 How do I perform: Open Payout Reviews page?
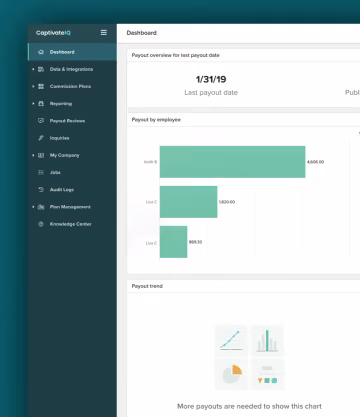click(x=72, y=121)
